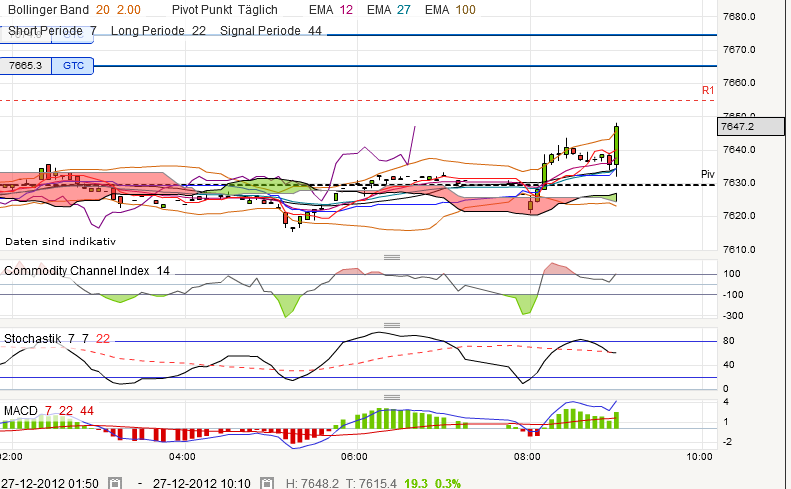The image size is (791, 489).
Task: Click the 7620.0 price axis label
Action: (x=739, y=216)
